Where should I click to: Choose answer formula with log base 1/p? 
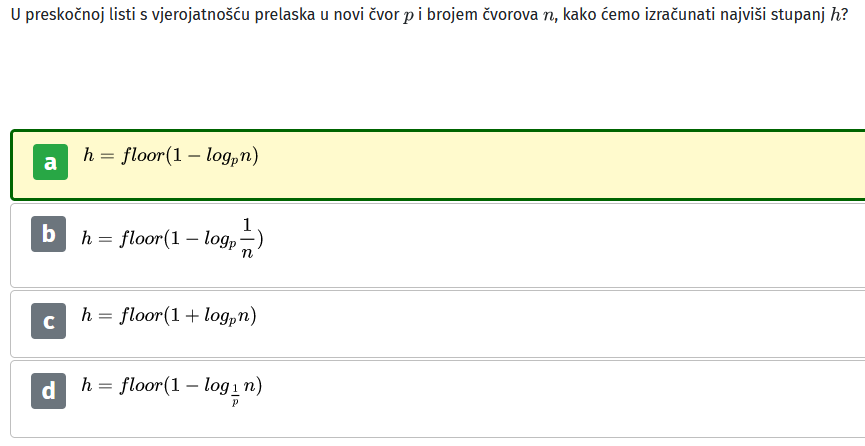pyautogui.click(x=172, y=391)
